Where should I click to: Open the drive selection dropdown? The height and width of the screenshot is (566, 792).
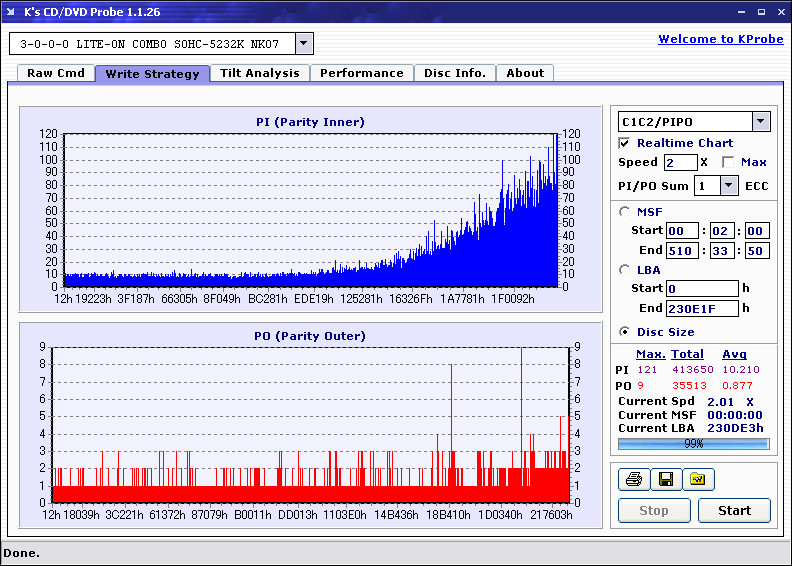point(304,43)
